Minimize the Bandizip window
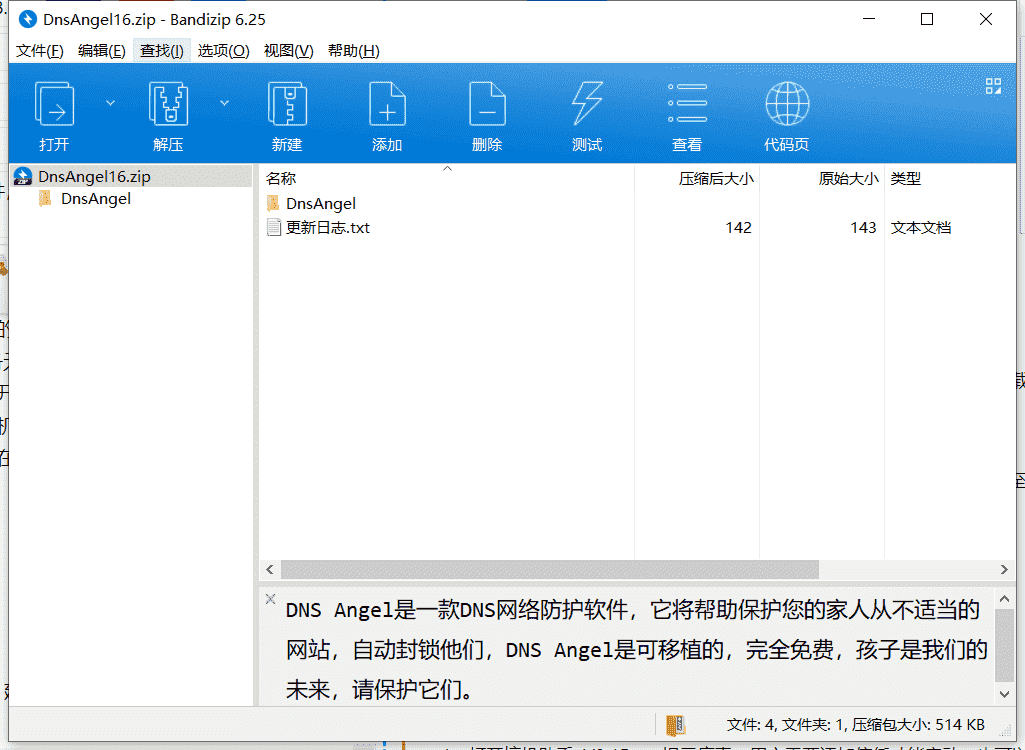 [x=869, y=20]
